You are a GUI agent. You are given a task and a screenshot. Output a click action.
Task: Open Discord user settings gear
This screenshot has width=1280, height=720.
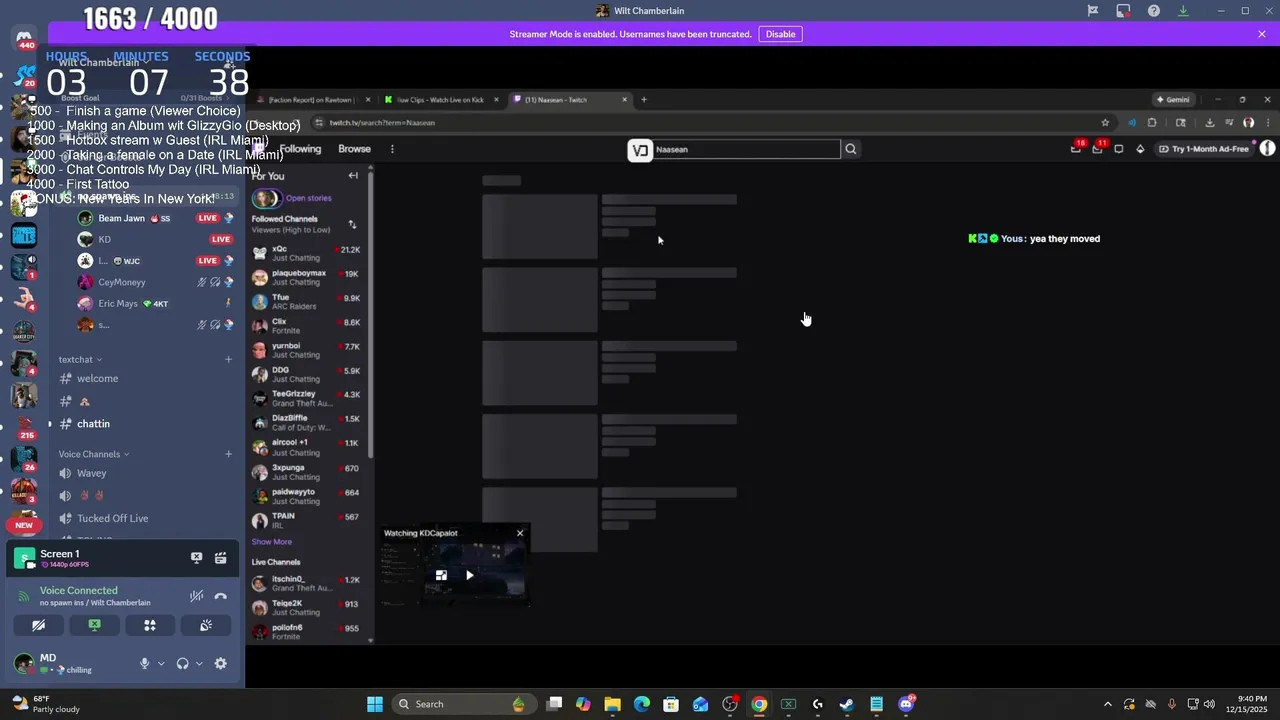221,663
